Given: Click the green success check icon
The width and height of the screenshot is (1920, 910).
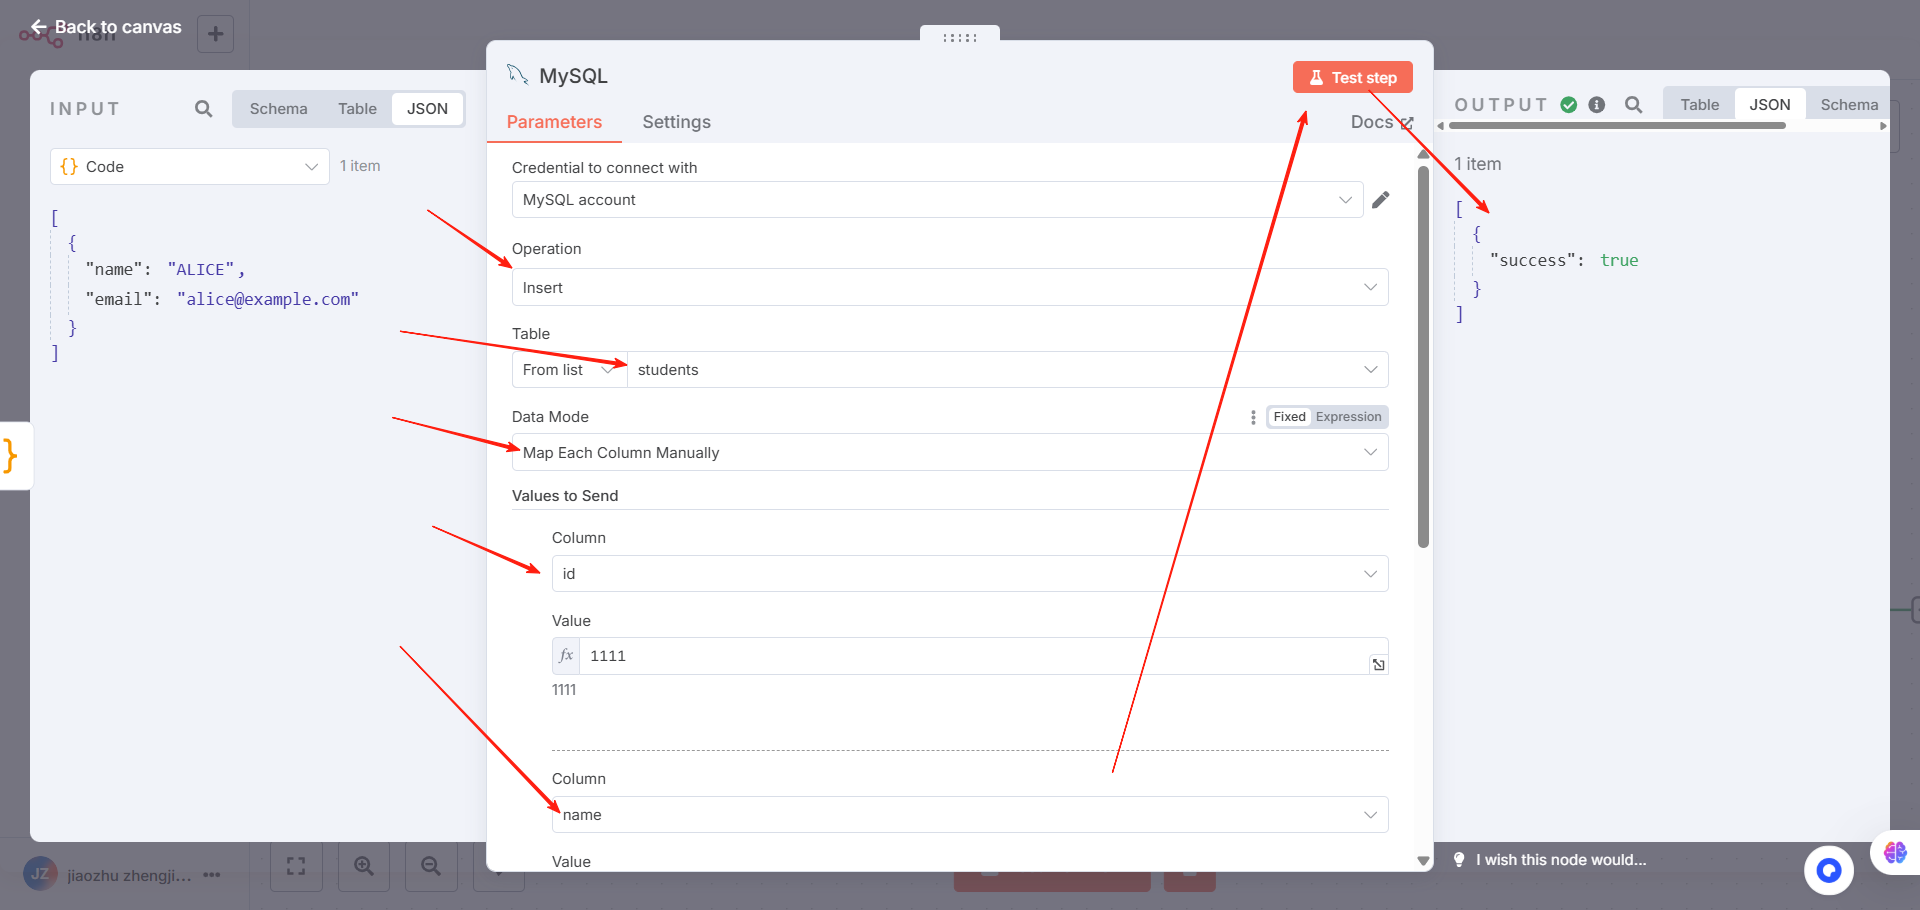Looking at the screenshot, I should 1569,104.
